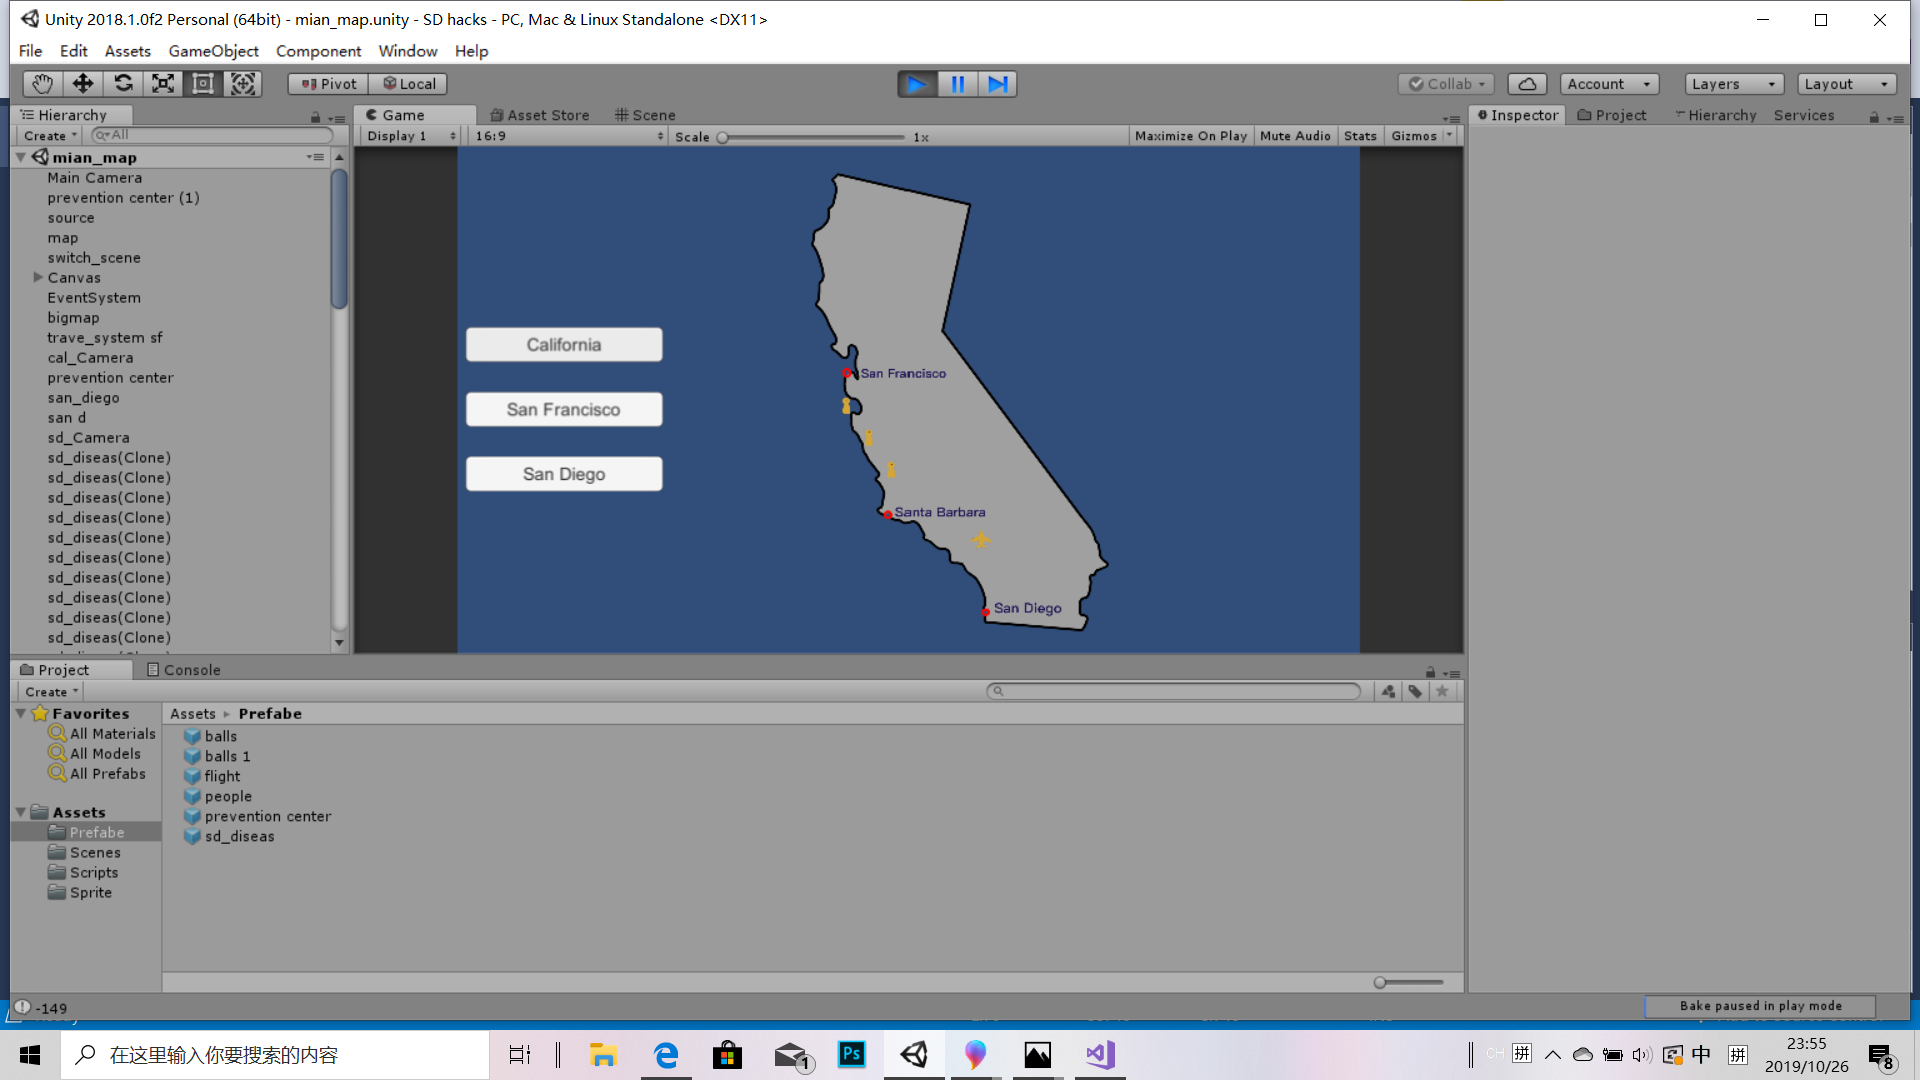Select the Rotate tool
This screenshot has width=1920, height=1080.
click(x=123, y=84)
